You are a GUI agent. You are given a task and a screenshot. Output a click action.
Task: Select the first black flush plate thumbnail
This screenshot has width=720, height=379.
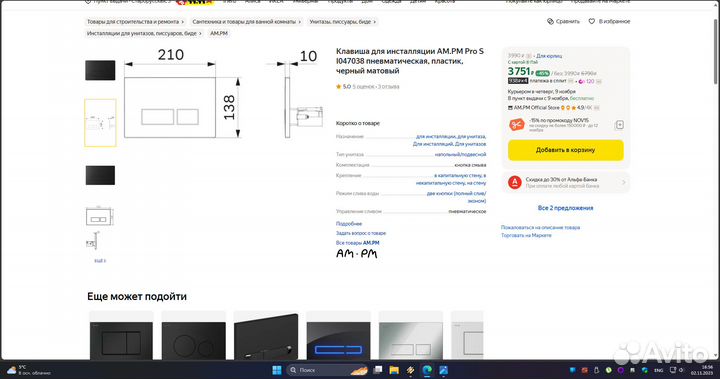[100, 70]
